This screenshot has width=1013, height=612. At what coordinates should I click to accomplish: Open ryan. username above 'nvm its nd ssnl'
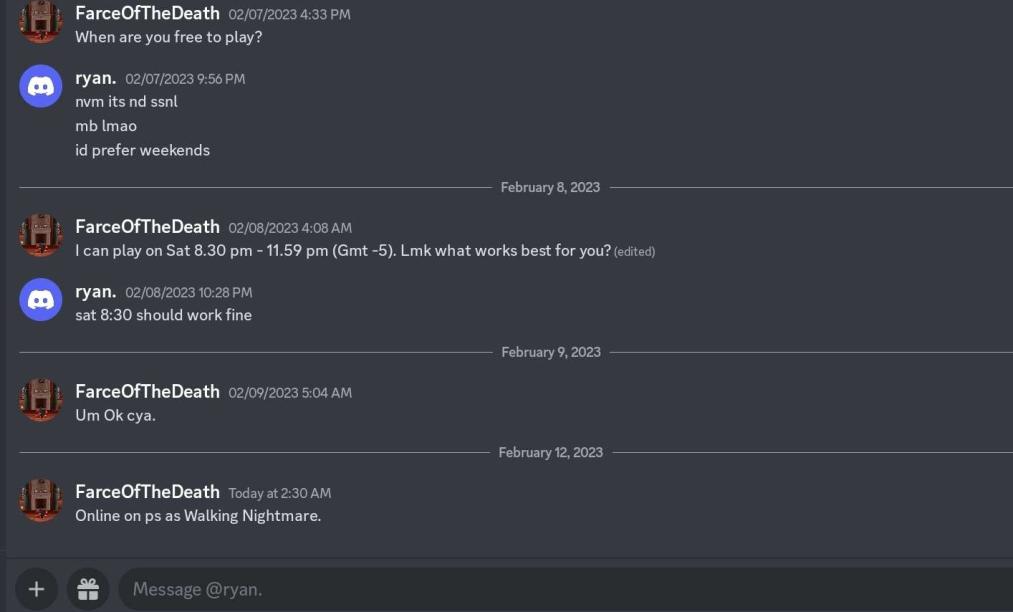coord(96,78)
